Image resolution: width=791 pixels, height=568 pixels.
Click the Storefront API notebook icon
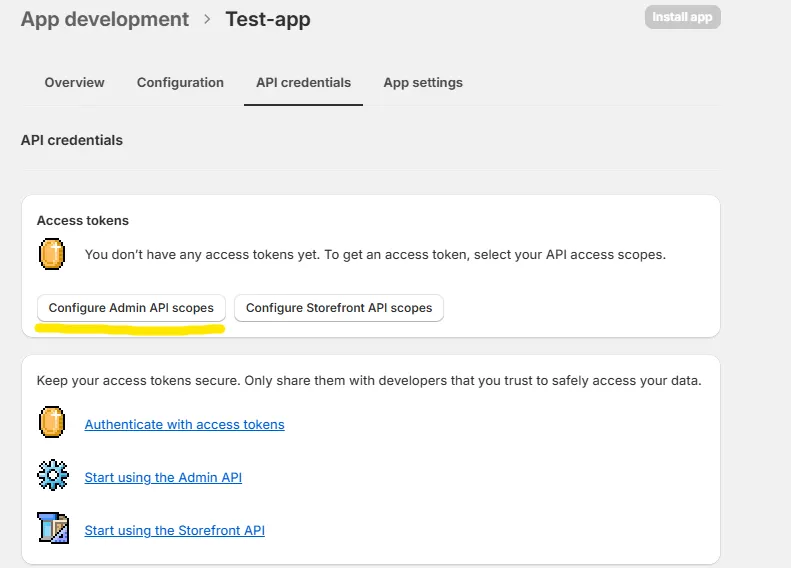pos(52,527)
